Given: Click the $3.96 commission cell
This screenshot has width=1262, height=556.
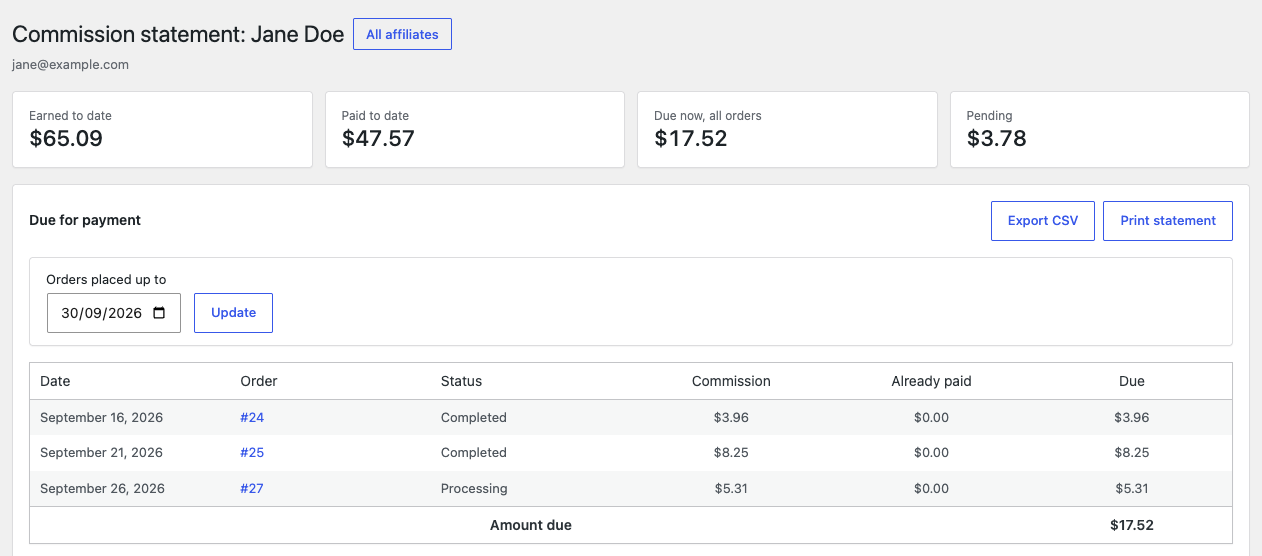Looking at the screenshot, I should (x=731, y=417).
